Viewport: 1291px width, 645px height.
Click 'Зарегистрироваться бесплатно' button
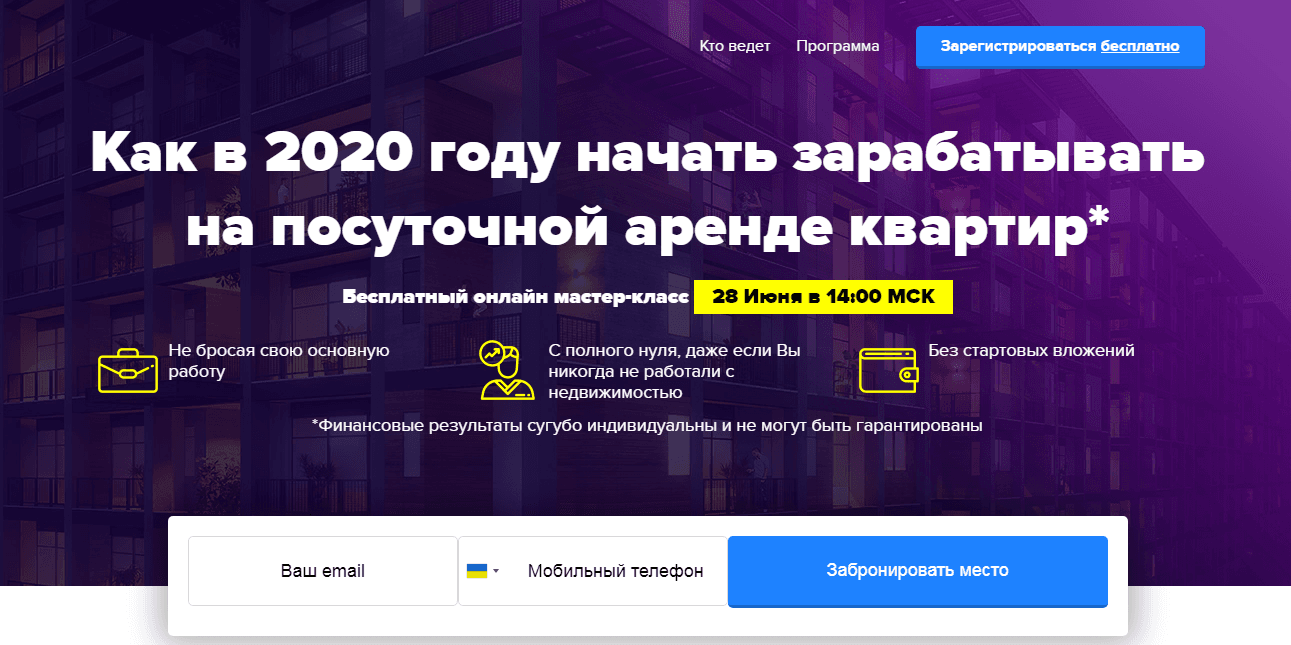coord(1059,46)
